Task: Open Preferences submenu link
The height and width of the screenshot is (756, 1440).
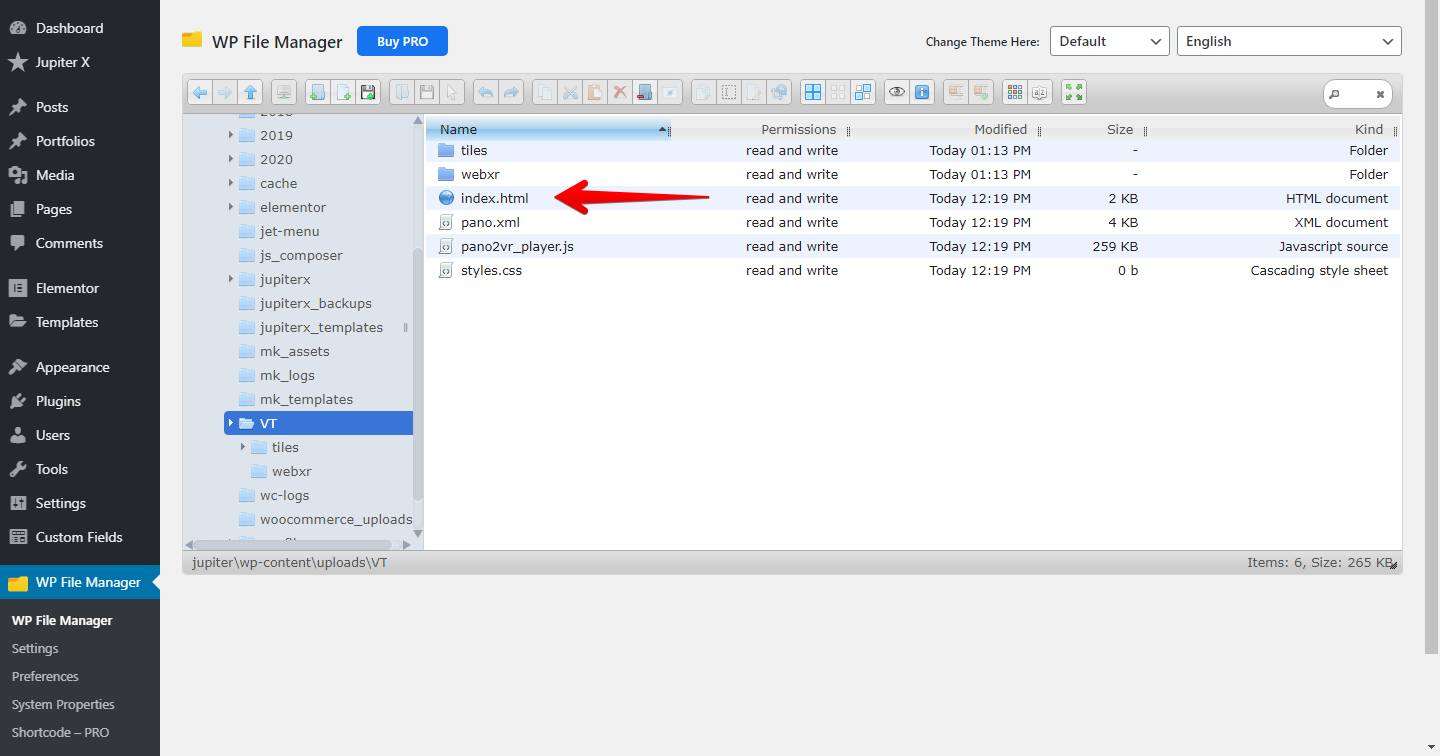Action: pyautogui.click(x=45, y=676)
